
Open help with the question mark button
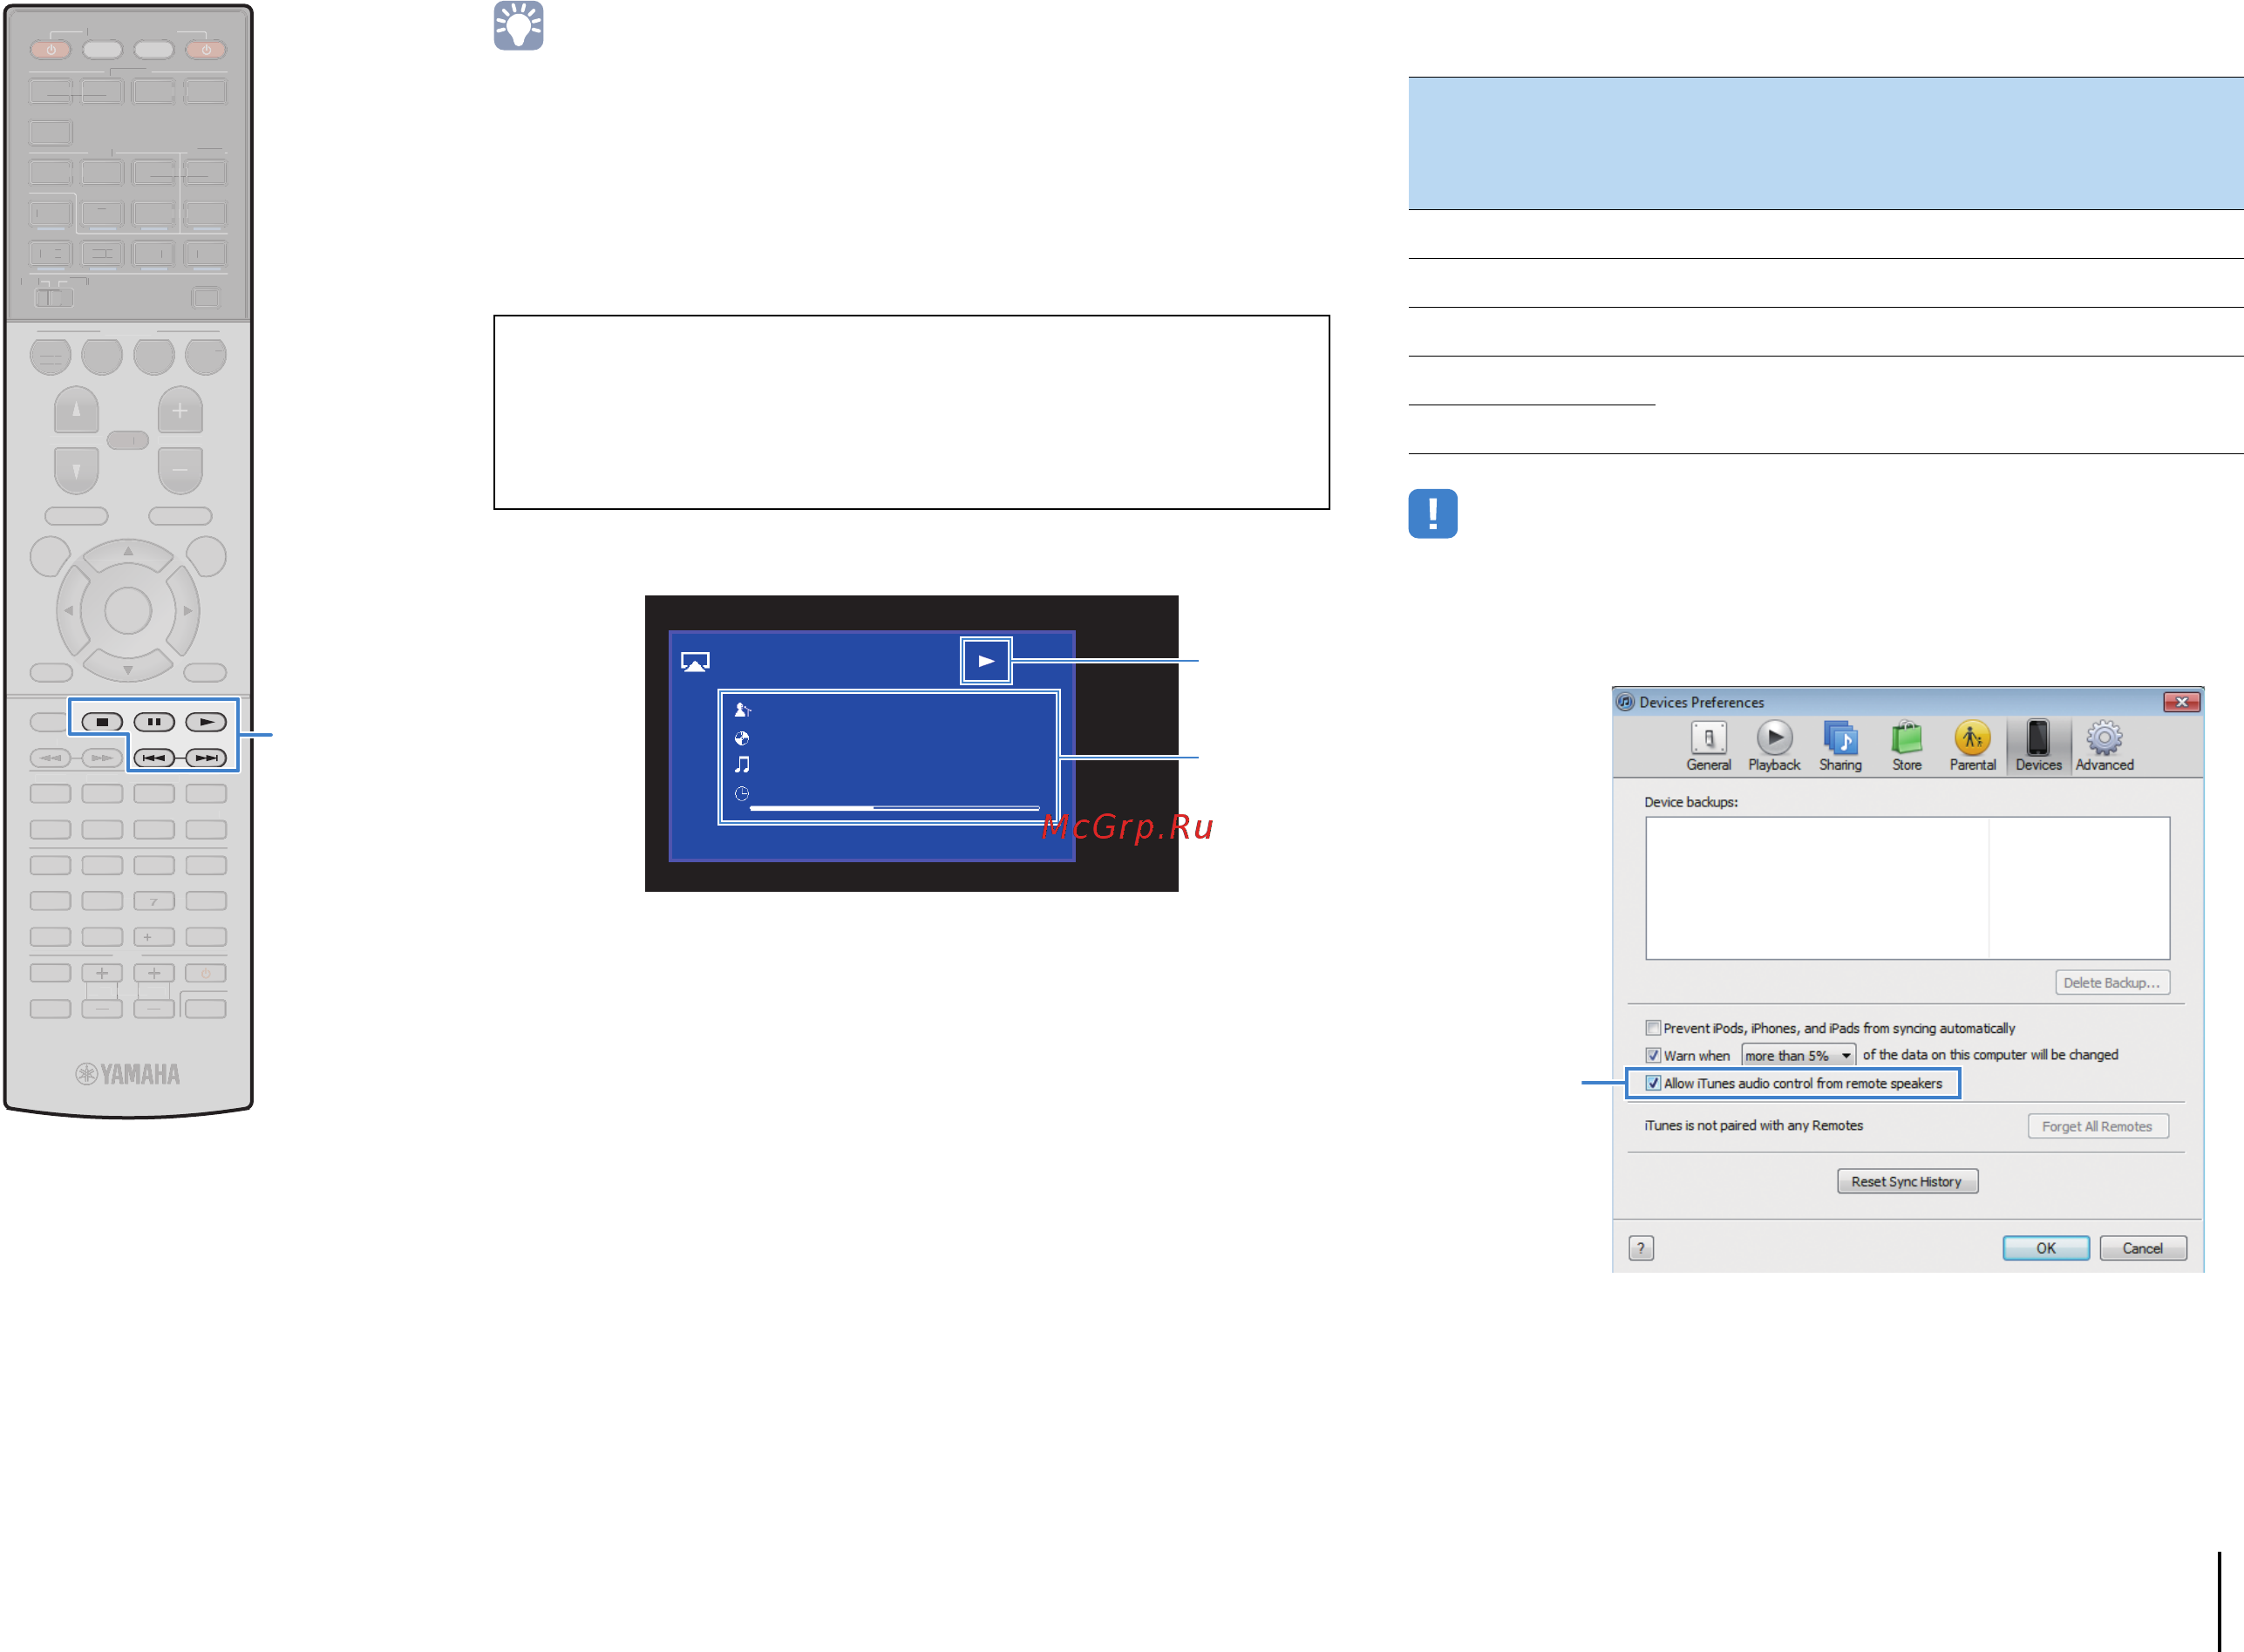(x=1641, y=1248)
